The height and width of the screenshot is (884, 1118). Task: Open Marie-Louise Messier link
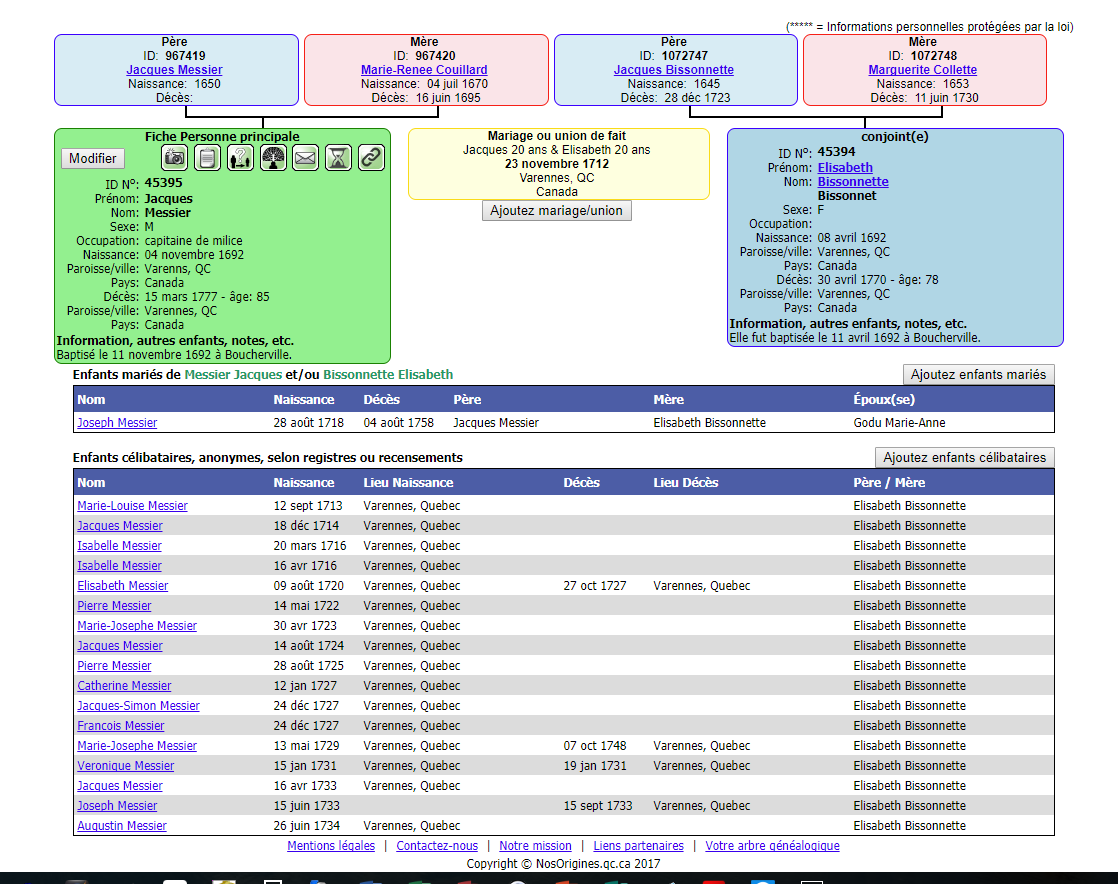point(133,505)
